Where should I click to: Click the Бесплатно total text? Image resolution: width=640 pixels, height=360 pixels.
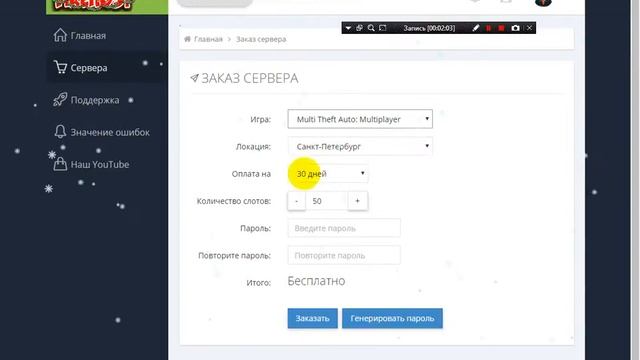(x=316, y=281)
